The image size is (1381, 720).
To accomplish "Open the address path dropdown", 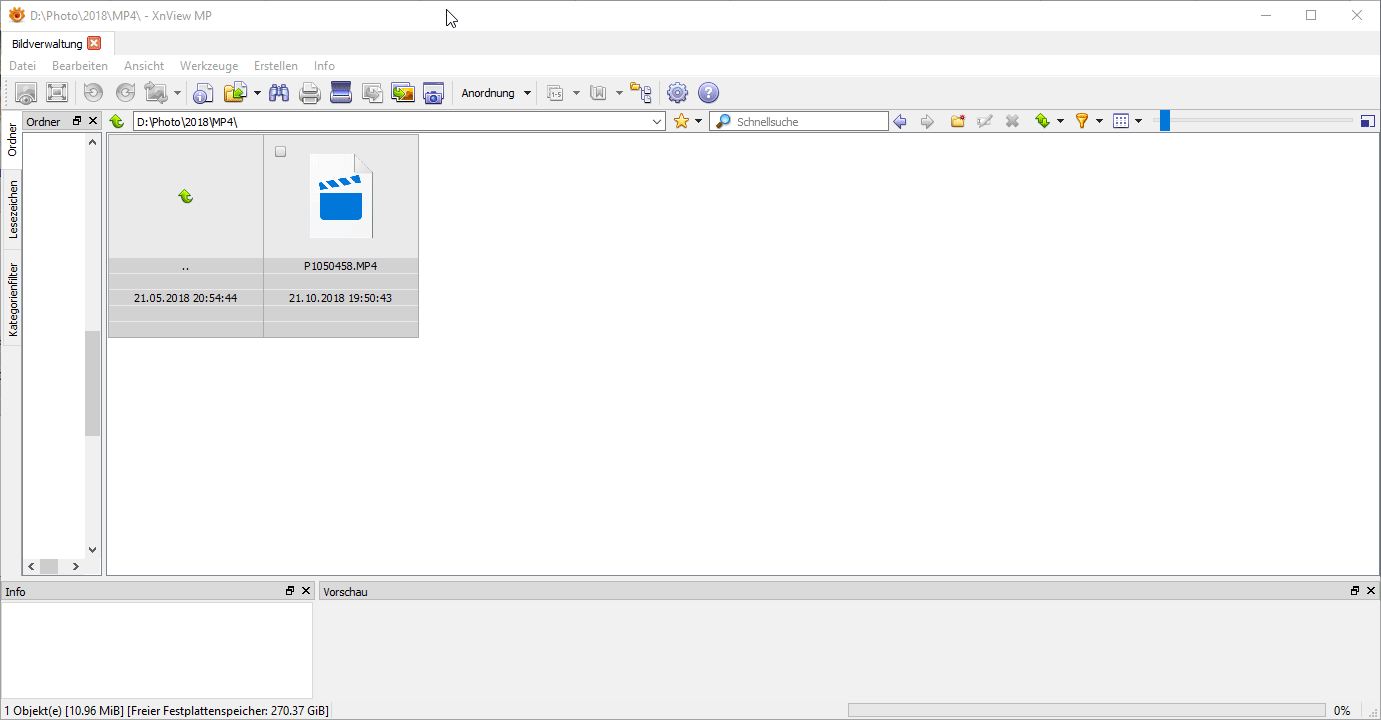I will pyautogui.click(x=657, y=122).
